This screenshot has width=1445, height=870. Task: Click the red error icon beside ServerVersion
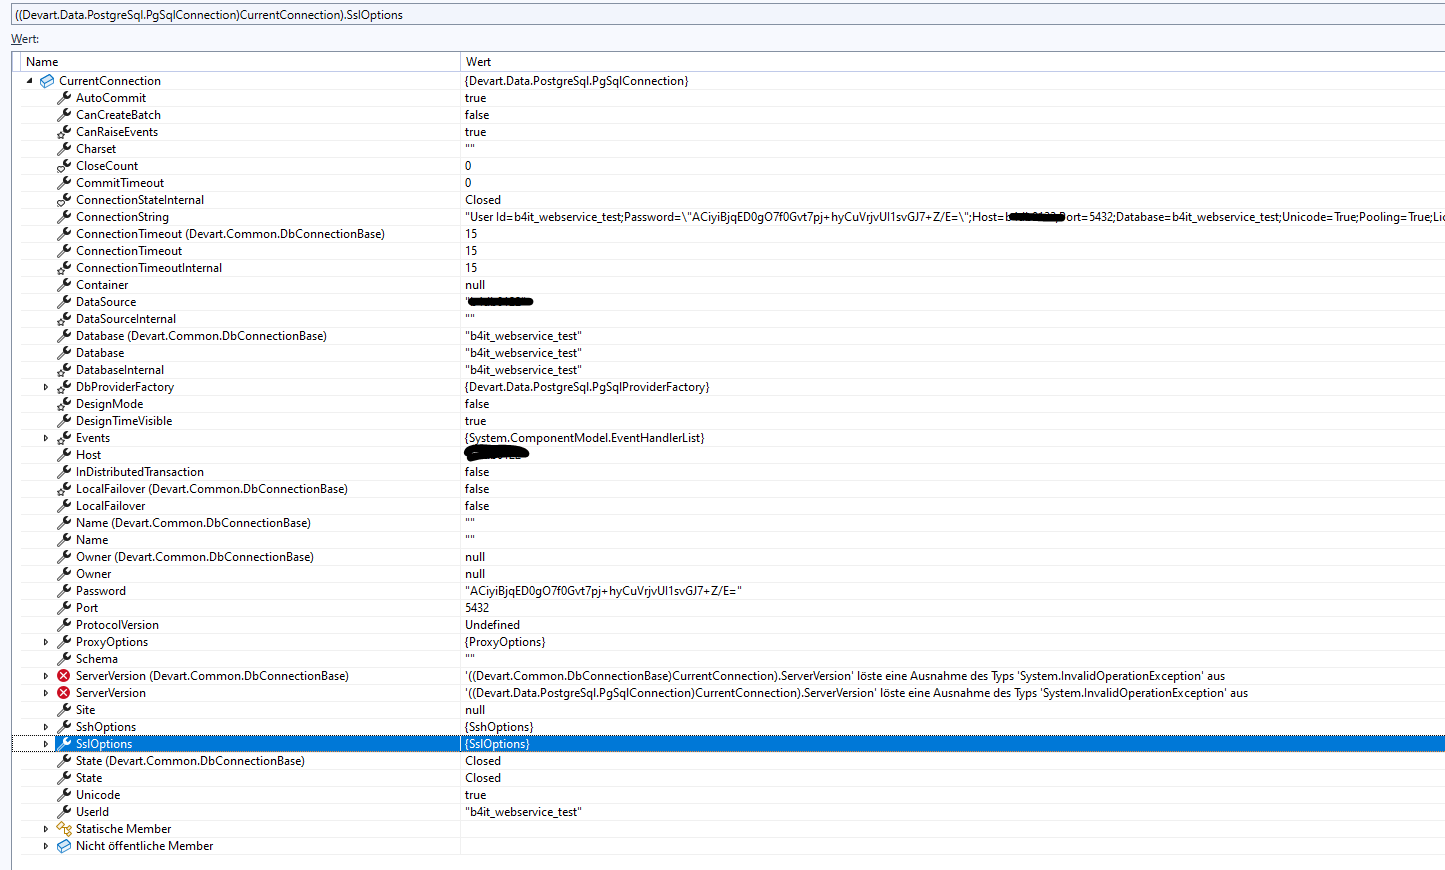click(x=64, y=693)
